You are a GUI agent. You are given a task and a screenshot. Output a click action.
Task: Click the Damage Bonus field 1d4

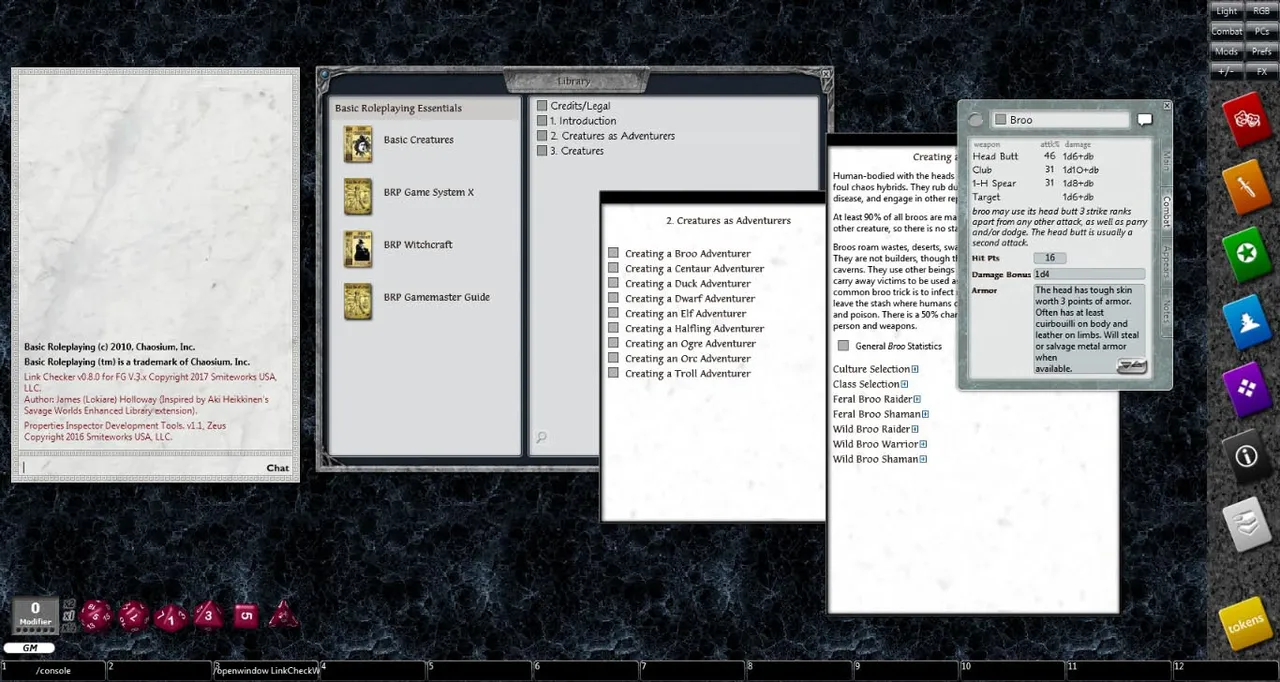[1089, 274]
